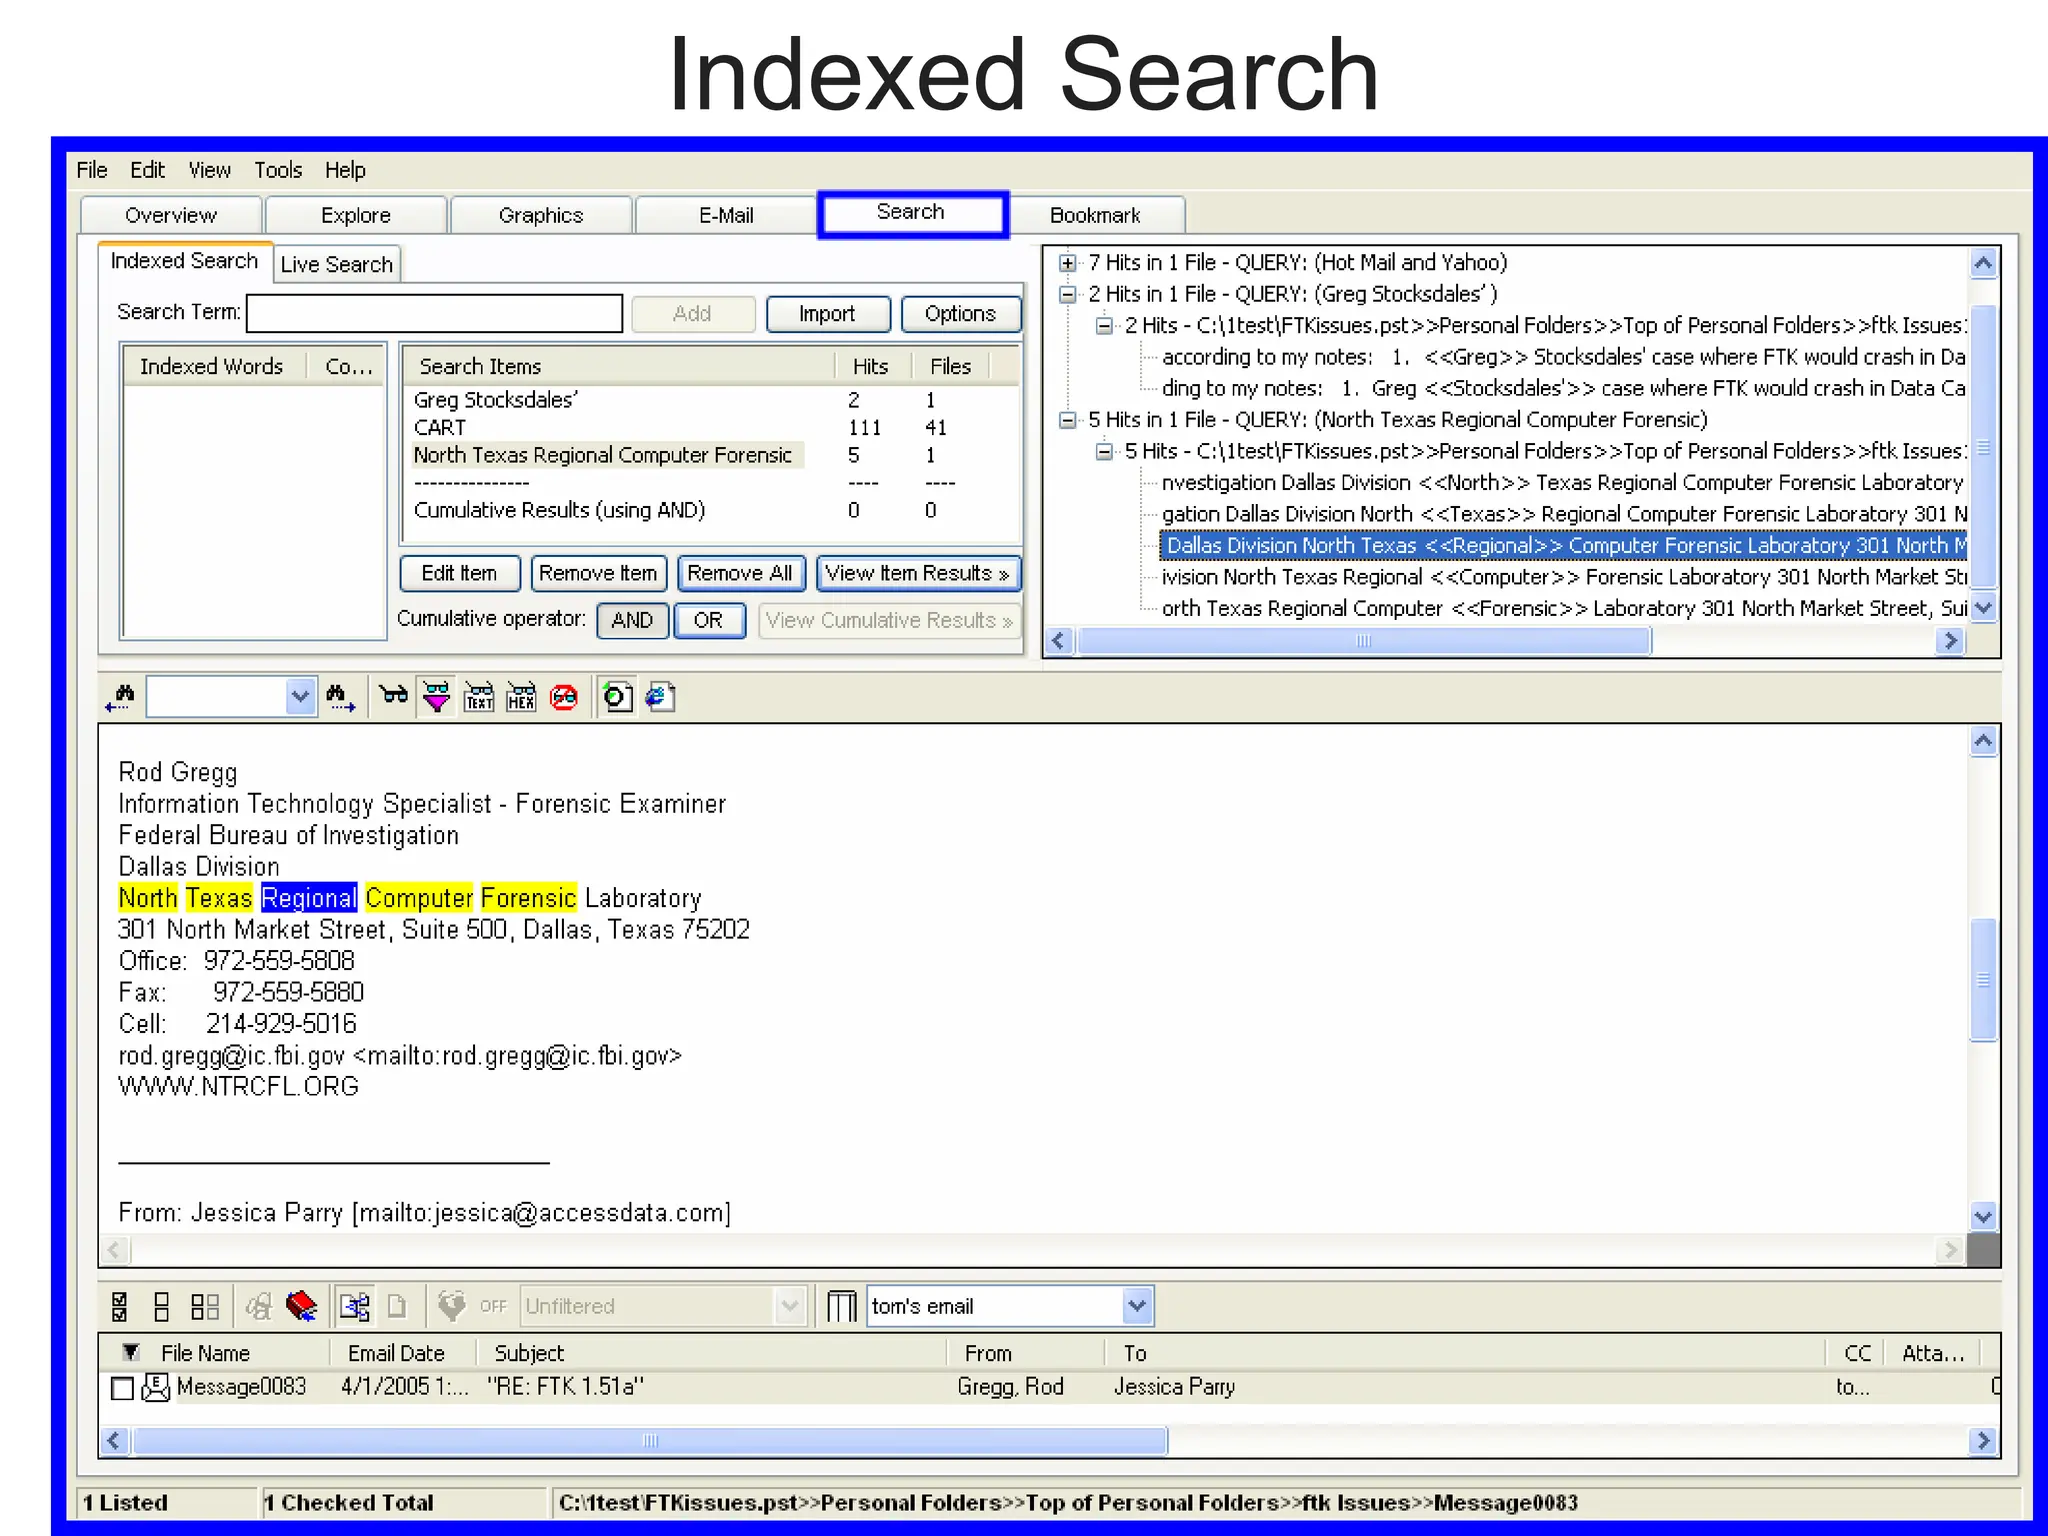Open the tom's email column dropdown
2048x1536 pixels.
pos(1137,1306)
